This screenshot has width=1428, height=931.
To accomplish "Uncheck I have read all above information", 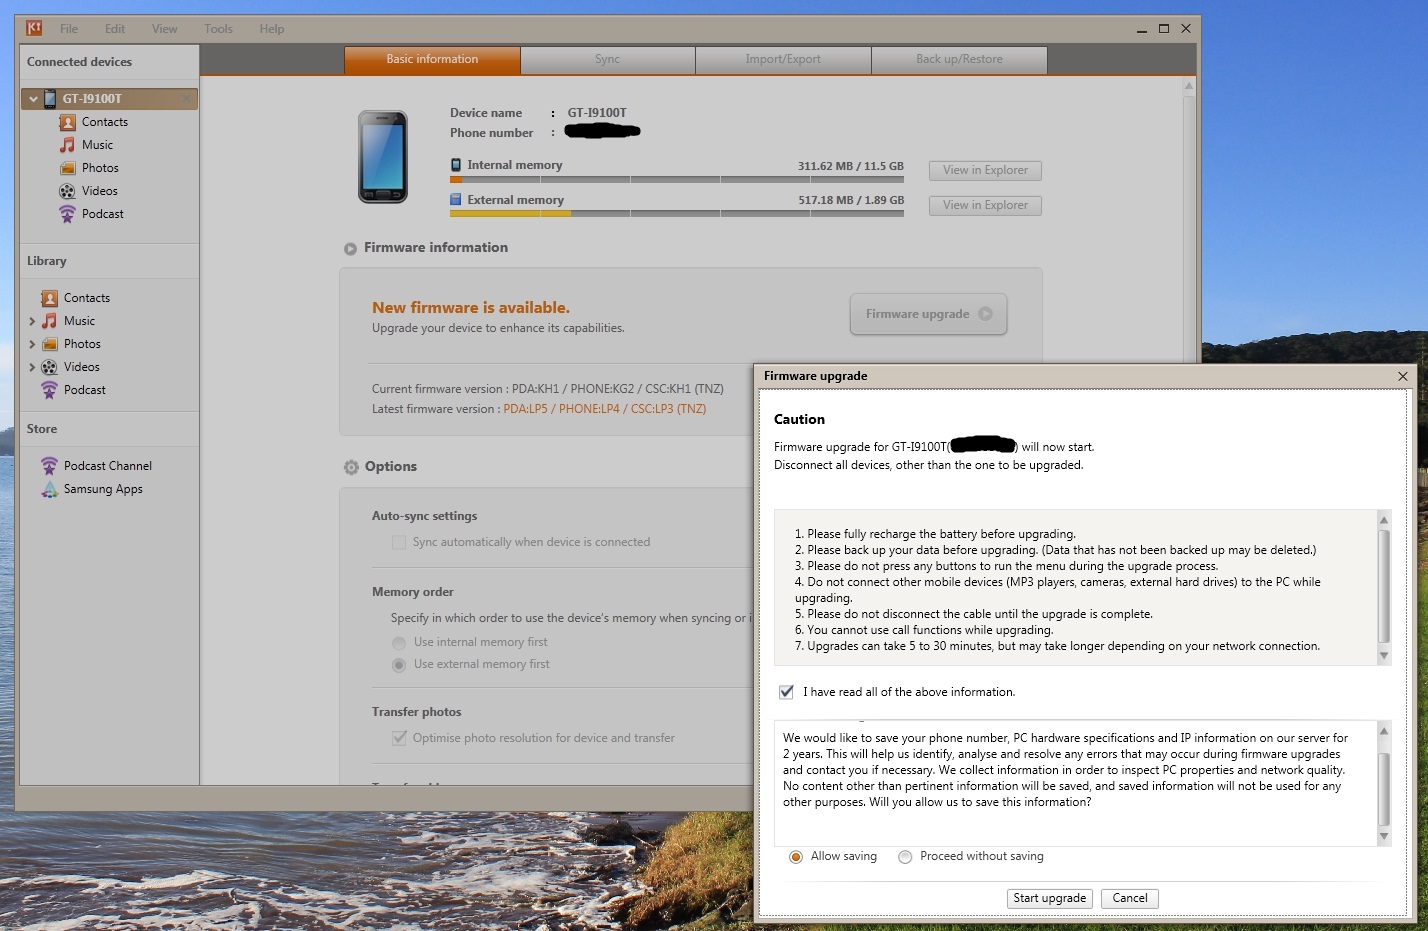I will tap(786, 692).
